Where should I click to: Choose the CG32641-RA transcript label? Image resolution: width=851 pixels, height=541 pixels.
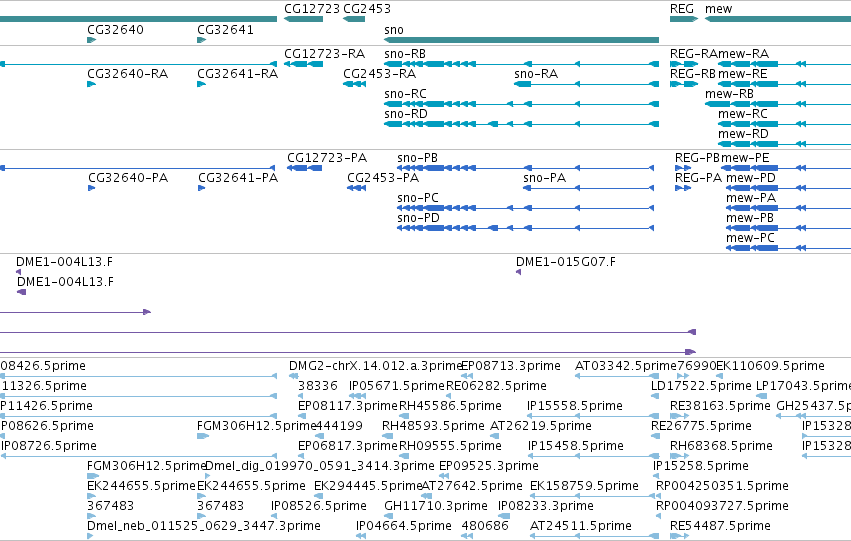coord(238,74)
